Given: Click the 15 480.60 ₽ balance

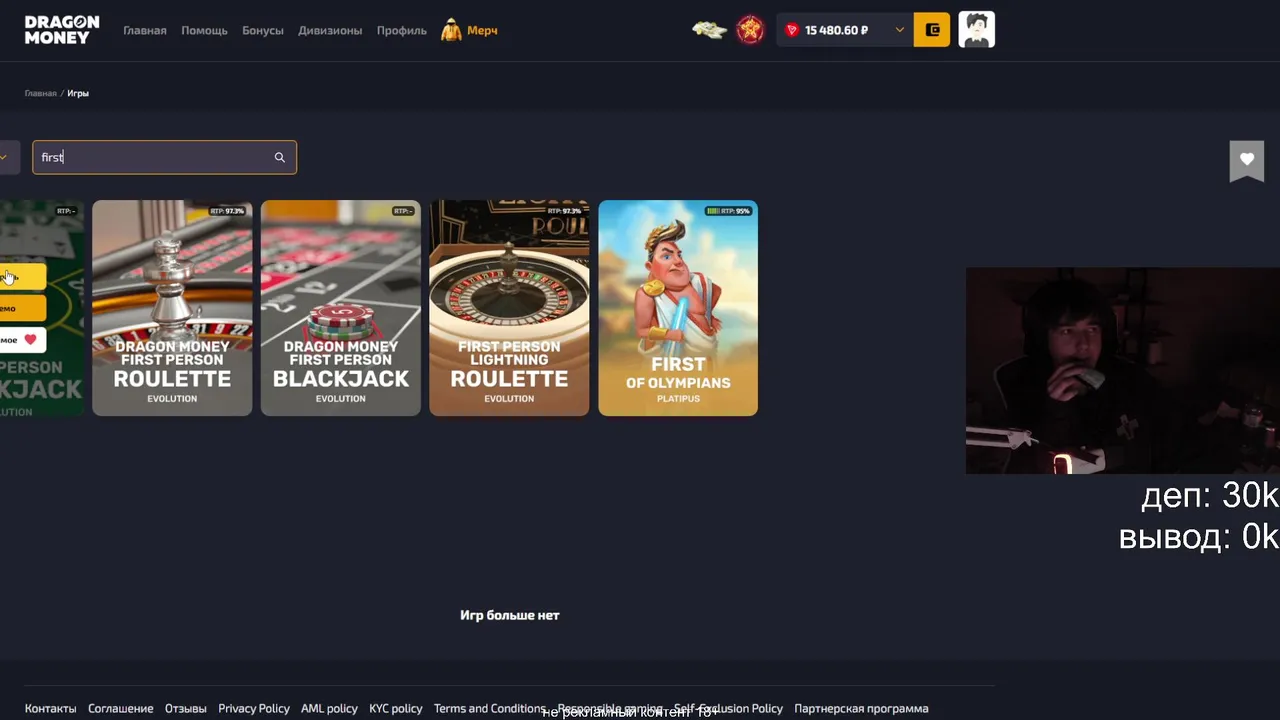Looking at the screenshot, I should click(x=836, y=30).
